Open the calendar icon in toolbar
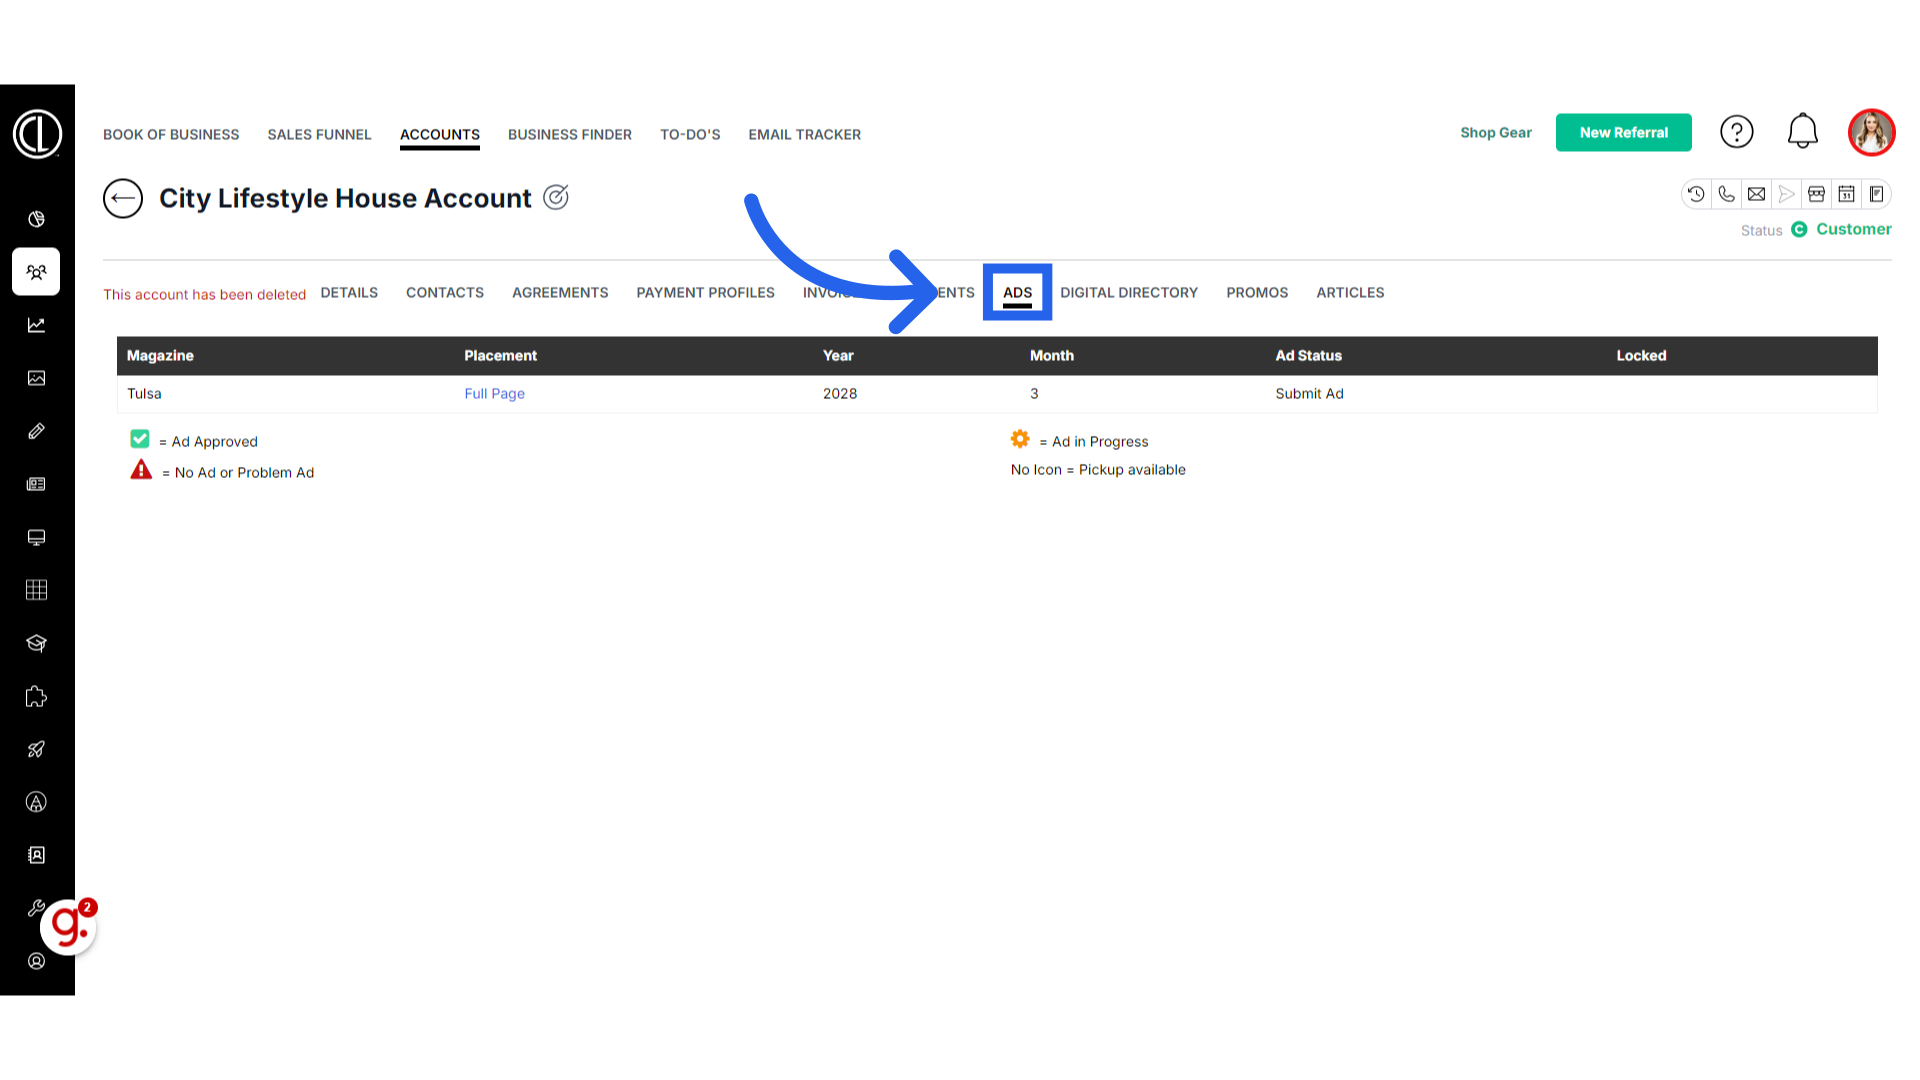Image resolution: width=1920 pixels, height=1080 pixels. [x=1846, y=194]
